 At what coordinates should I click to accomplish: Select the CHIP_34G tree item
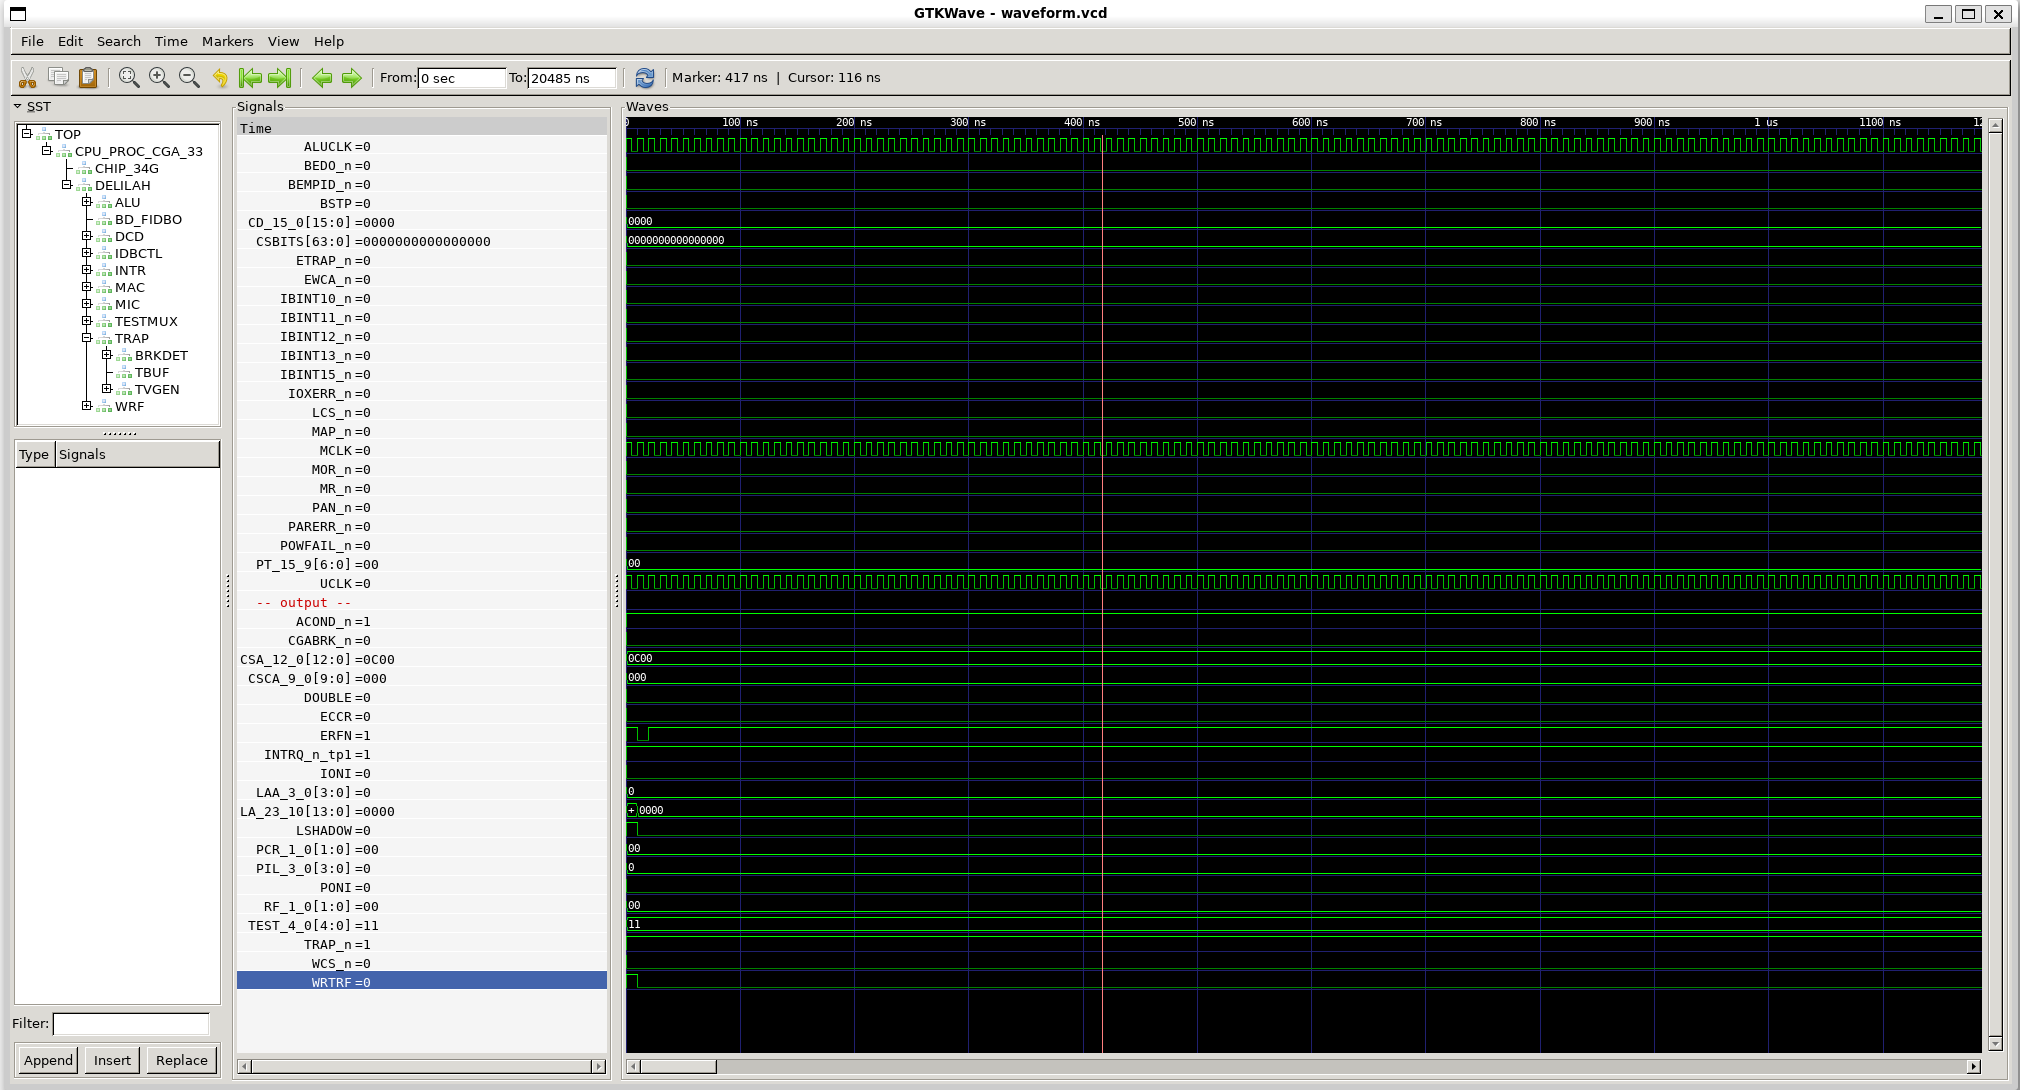click(127, 168)
